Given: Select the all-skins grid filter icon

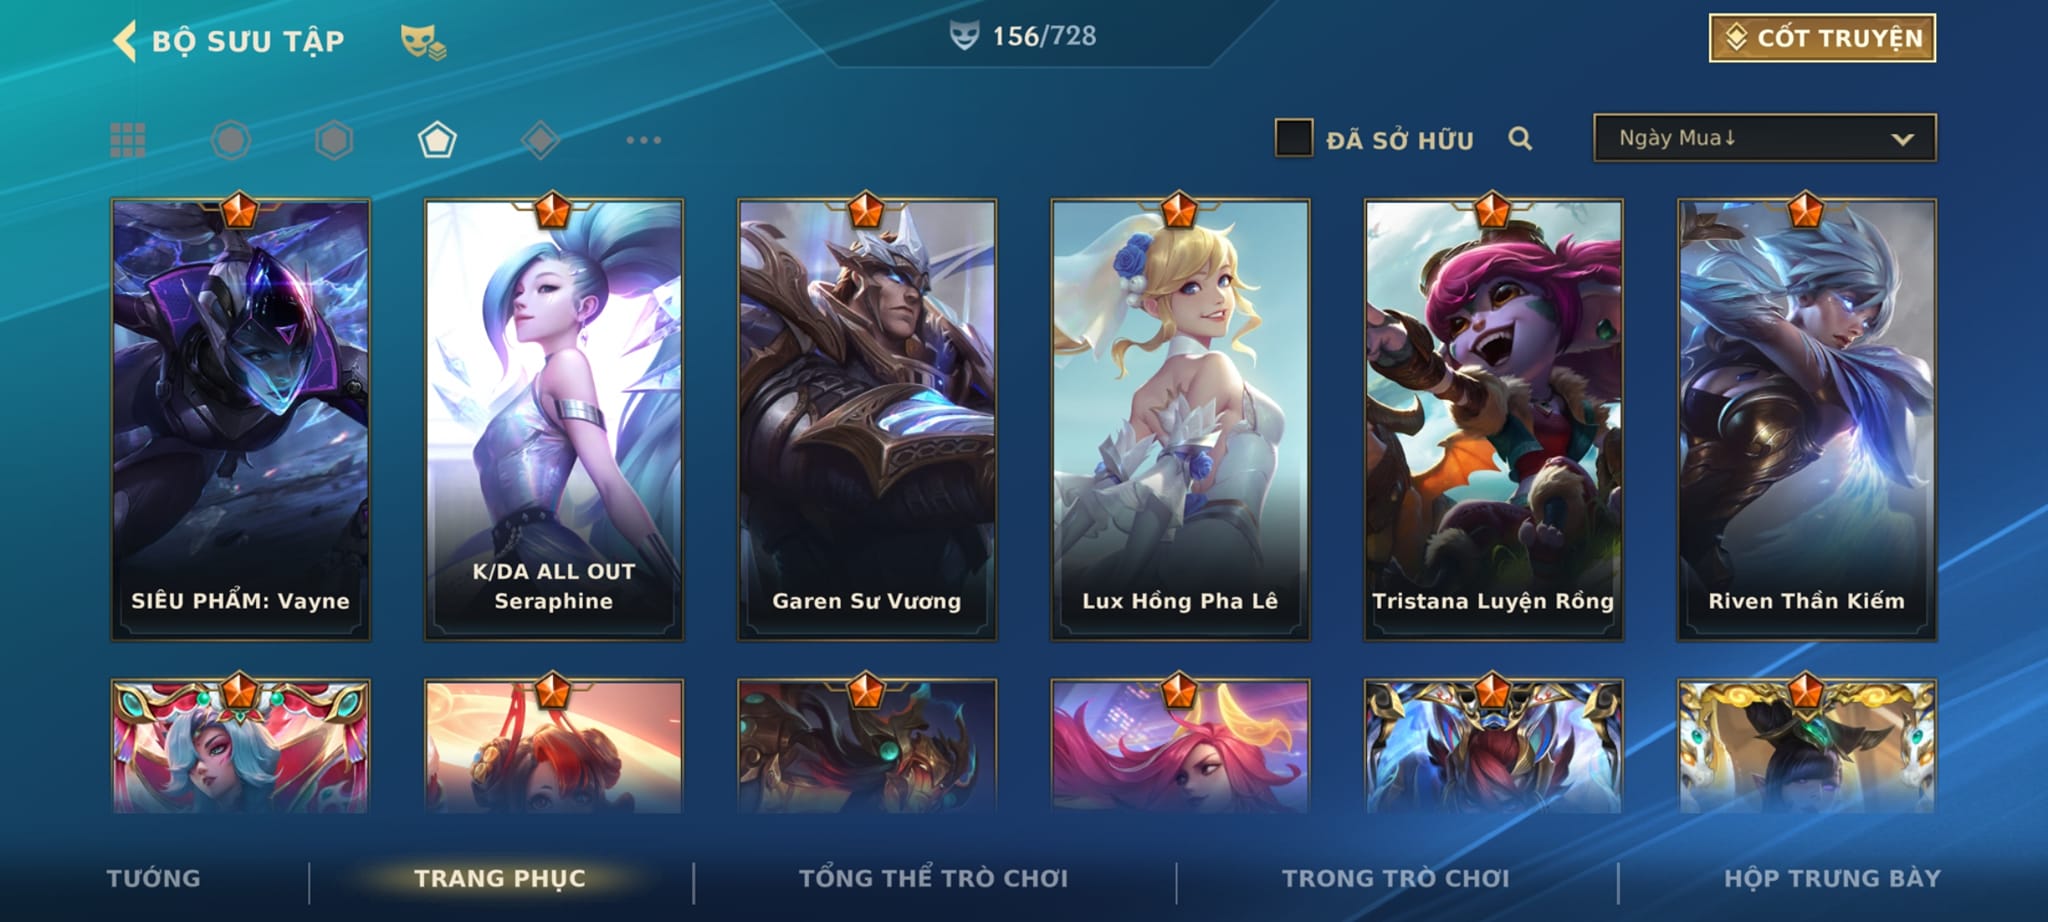Looking at the screenshot, I should [128, 140].
